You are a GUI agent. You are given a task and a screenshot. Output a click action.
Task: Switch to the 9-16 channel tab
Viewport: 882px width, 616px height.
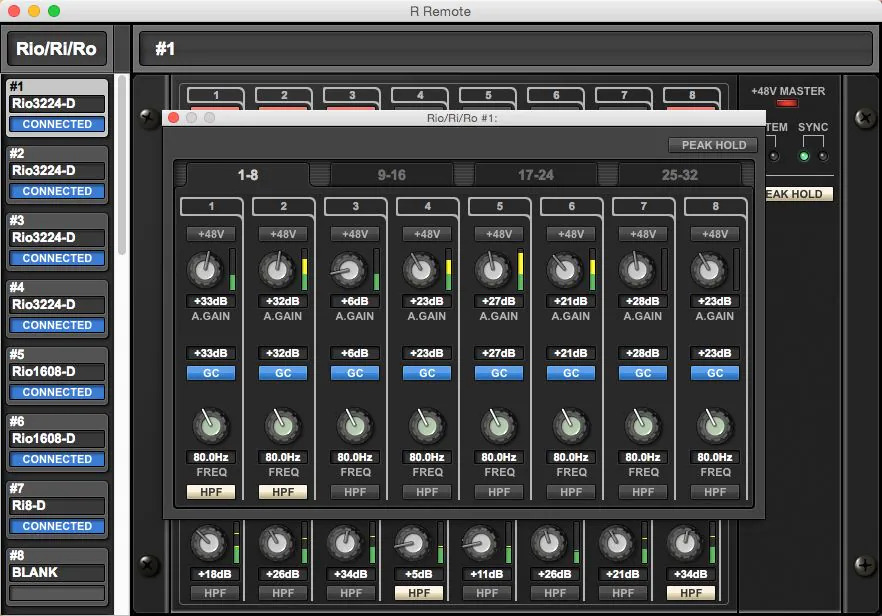coord(391,175)
